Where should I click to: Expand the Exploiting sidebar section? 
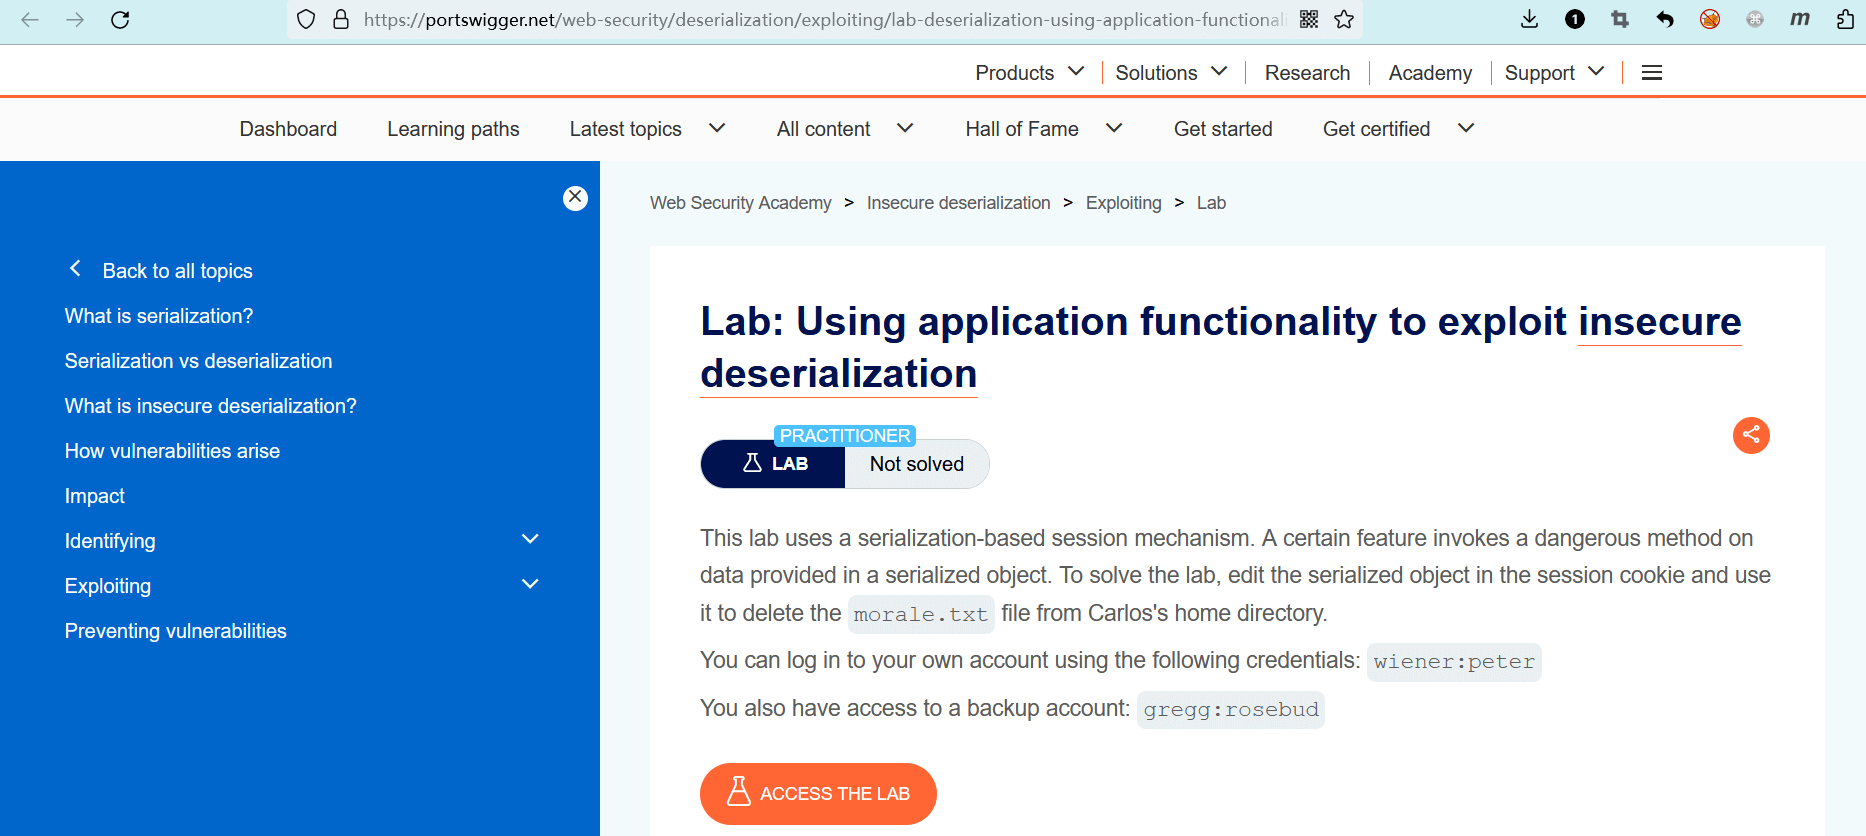[530, 585]
